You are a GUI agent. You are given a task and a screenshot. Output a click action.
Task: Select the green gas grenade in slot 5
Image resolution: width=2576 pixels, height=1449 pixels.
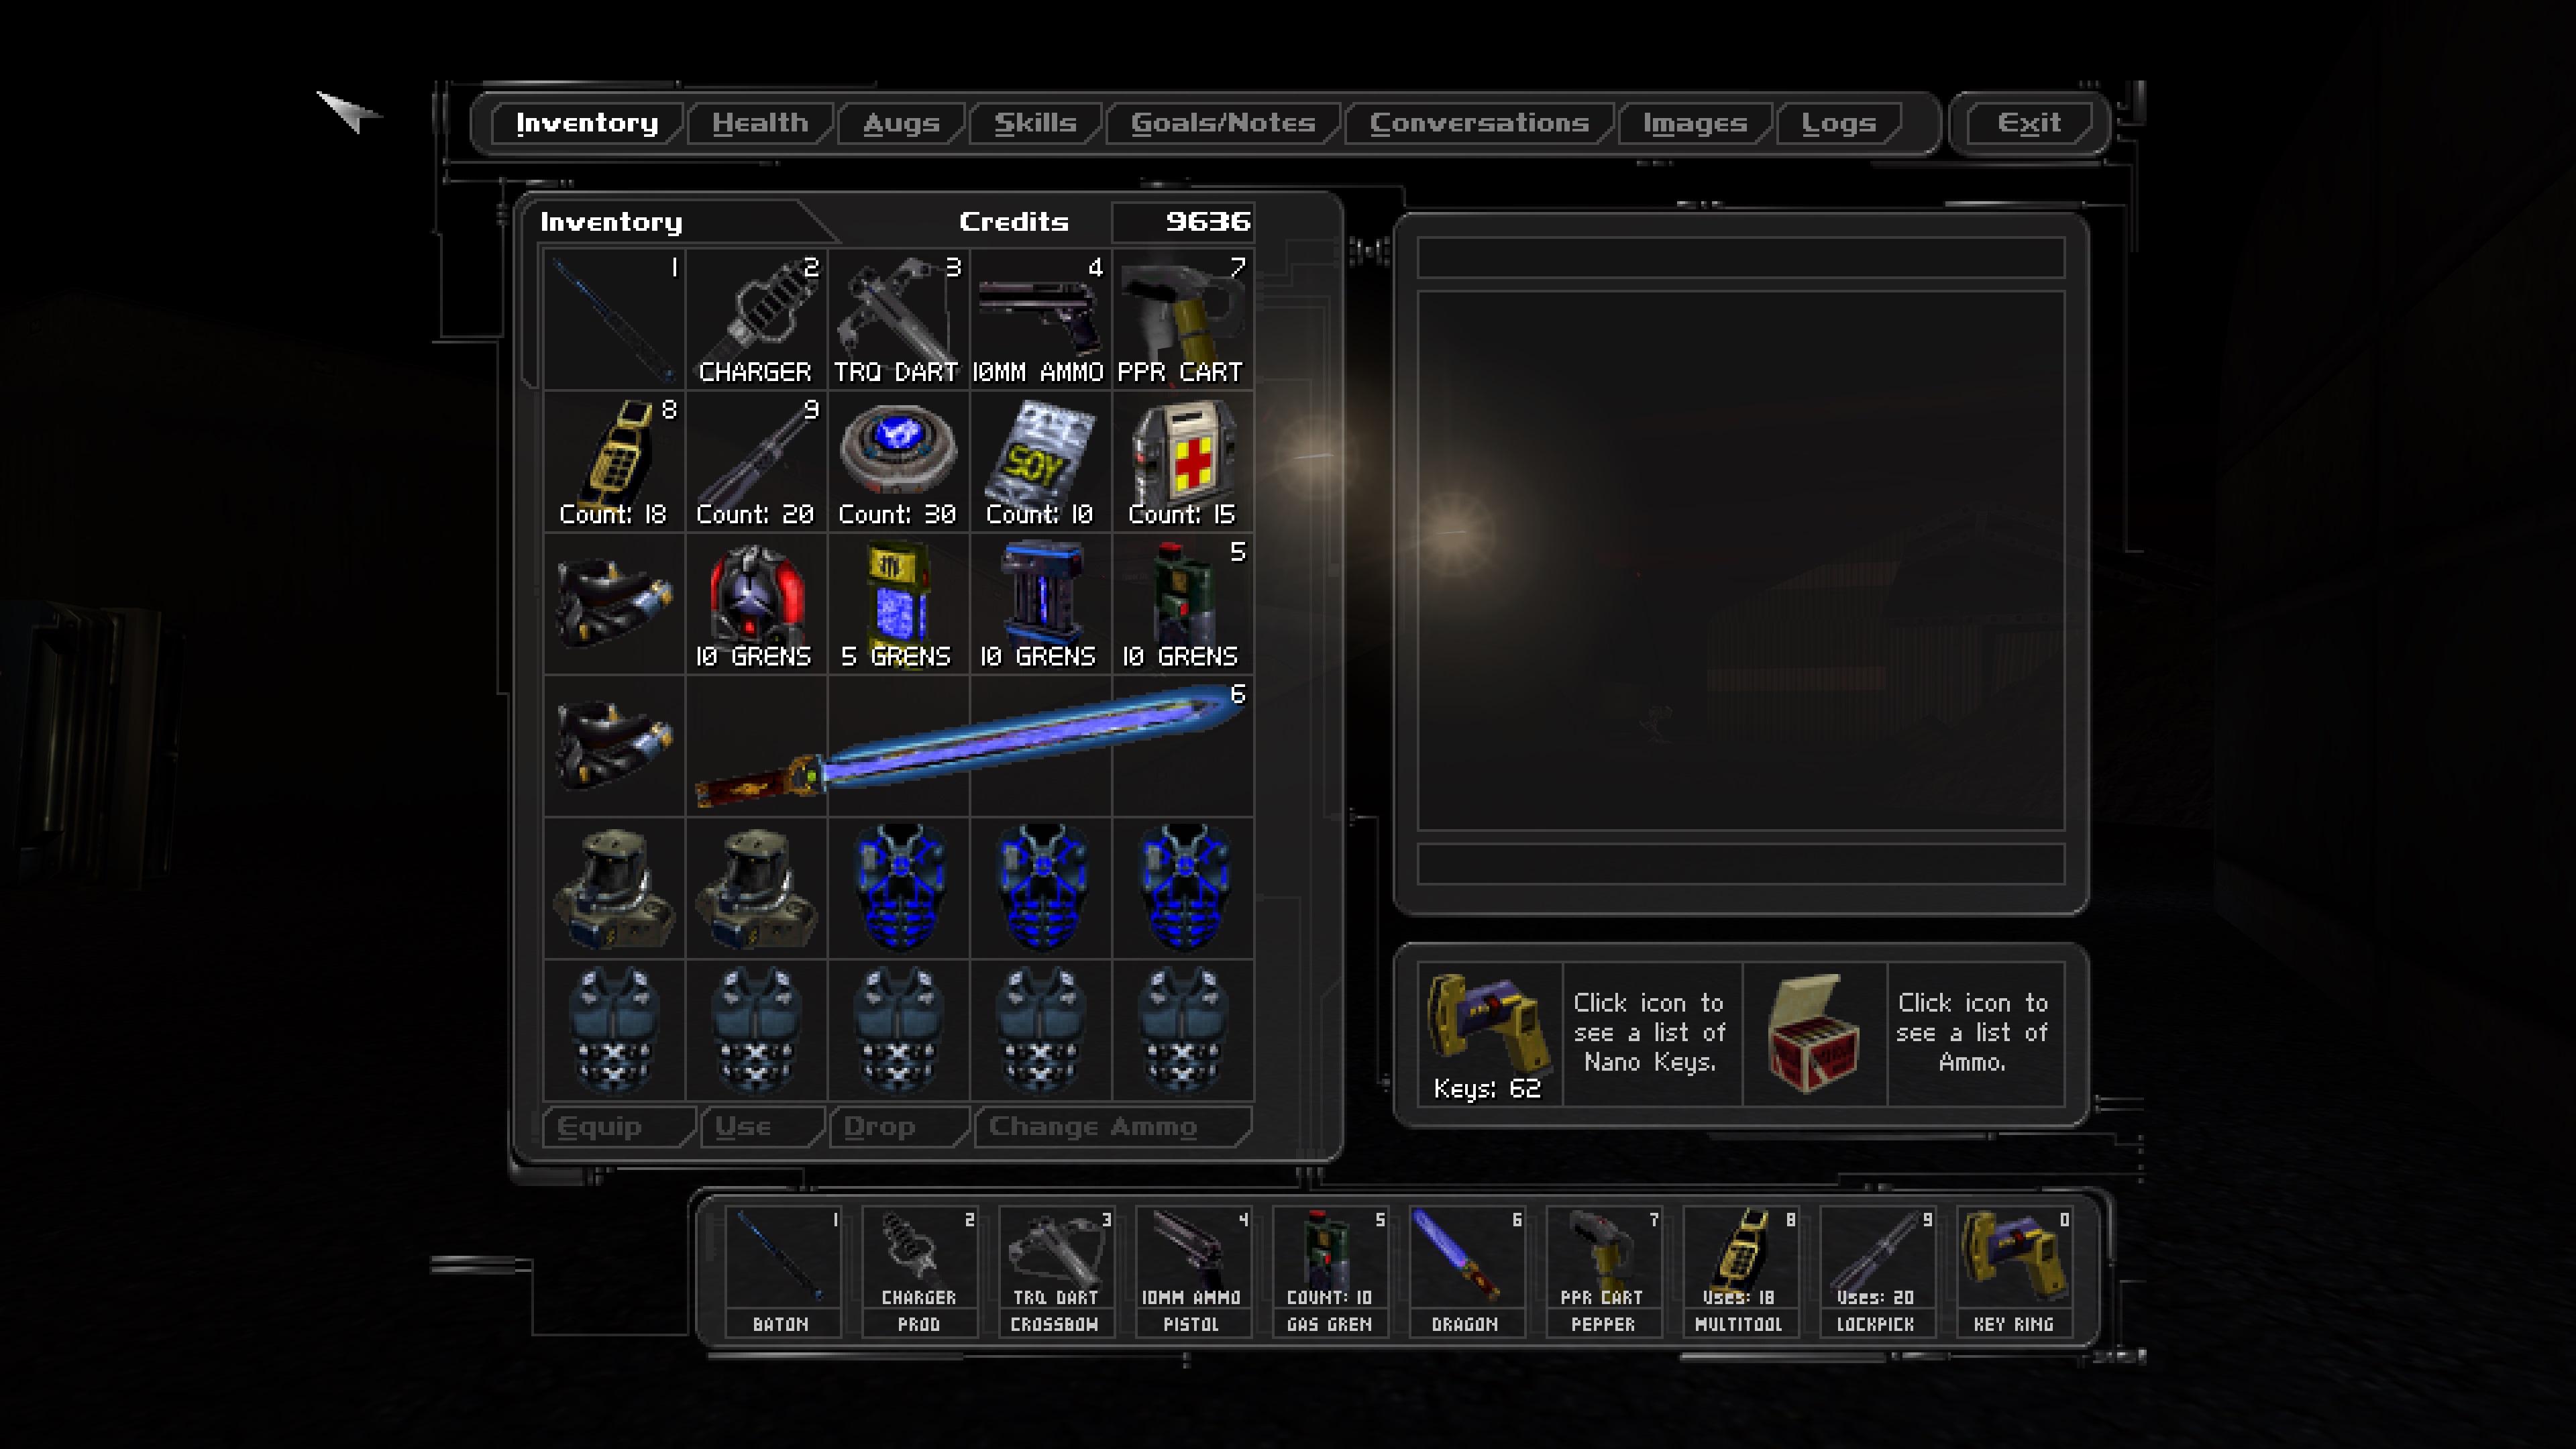(1182, 603)
